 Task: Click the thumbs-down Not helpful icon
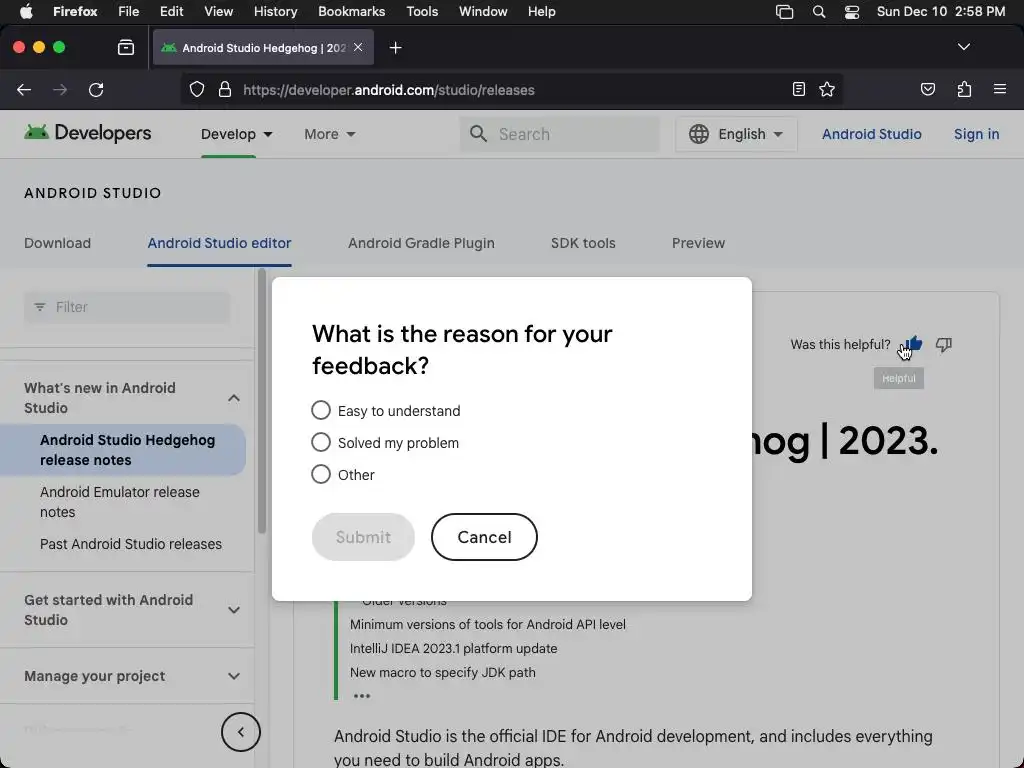(x=944, y=344)
